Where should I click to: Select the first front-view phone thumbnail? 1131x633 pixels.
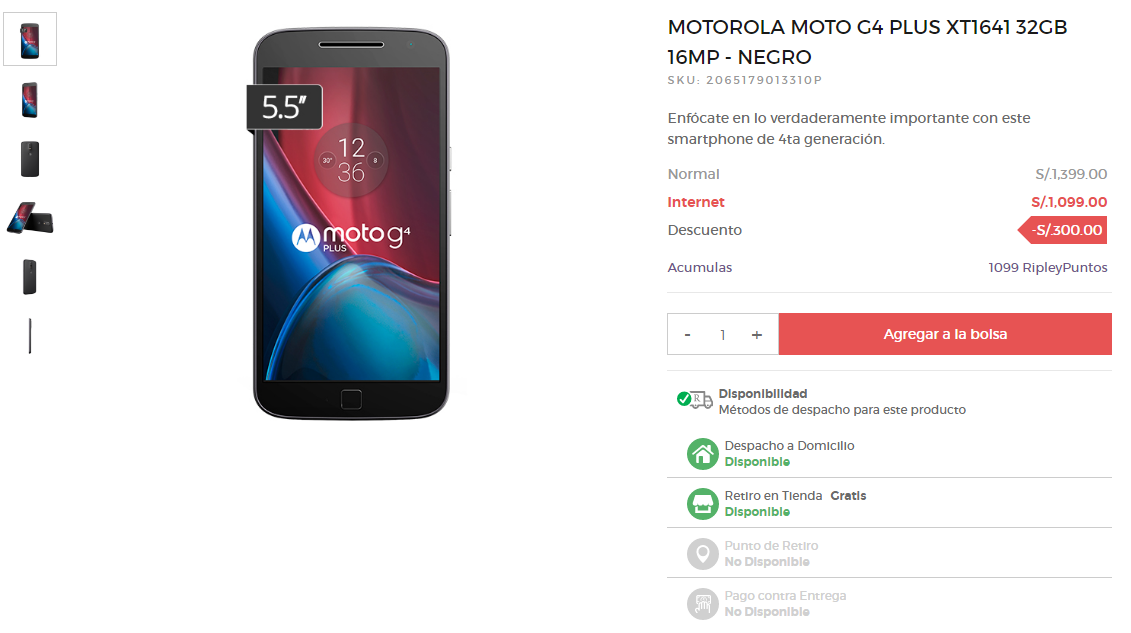click(x=30, y=40)
